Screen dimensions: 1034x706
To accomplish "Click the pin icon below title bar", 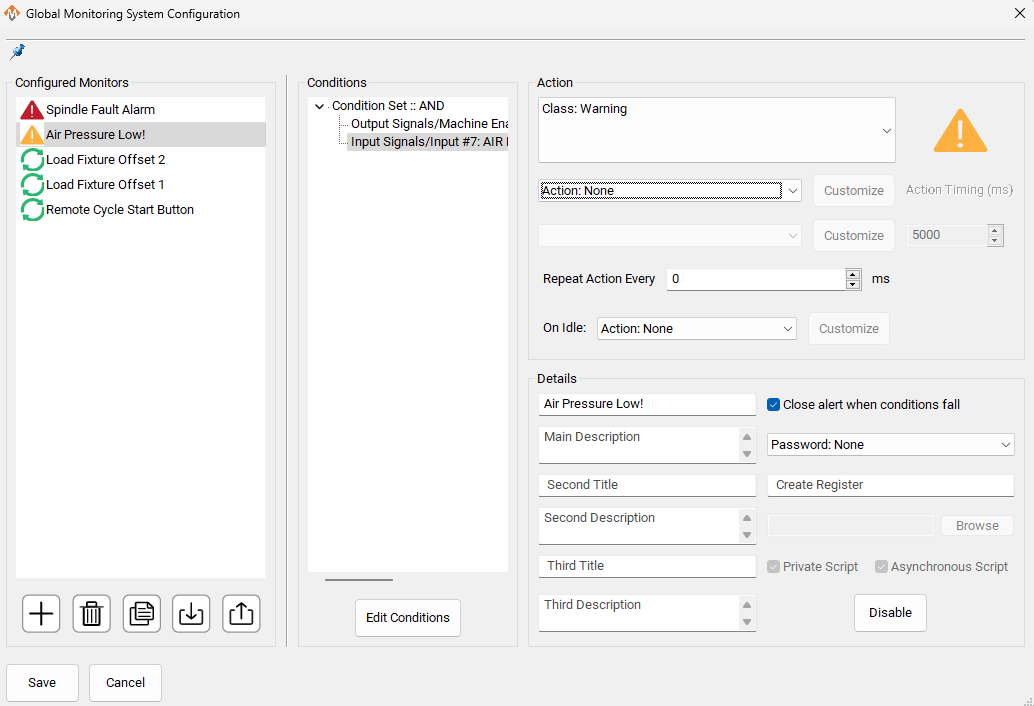I will click(17, 52).
